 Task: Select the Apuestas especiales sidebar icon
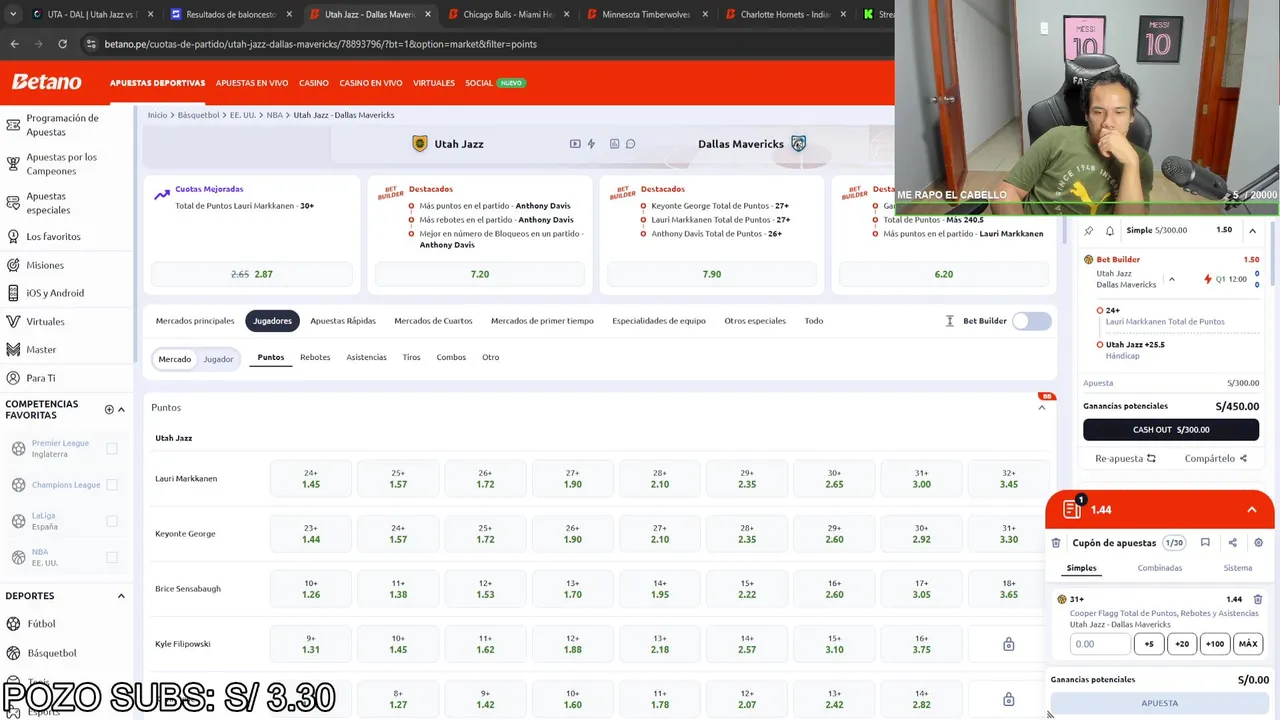(13, 203)
